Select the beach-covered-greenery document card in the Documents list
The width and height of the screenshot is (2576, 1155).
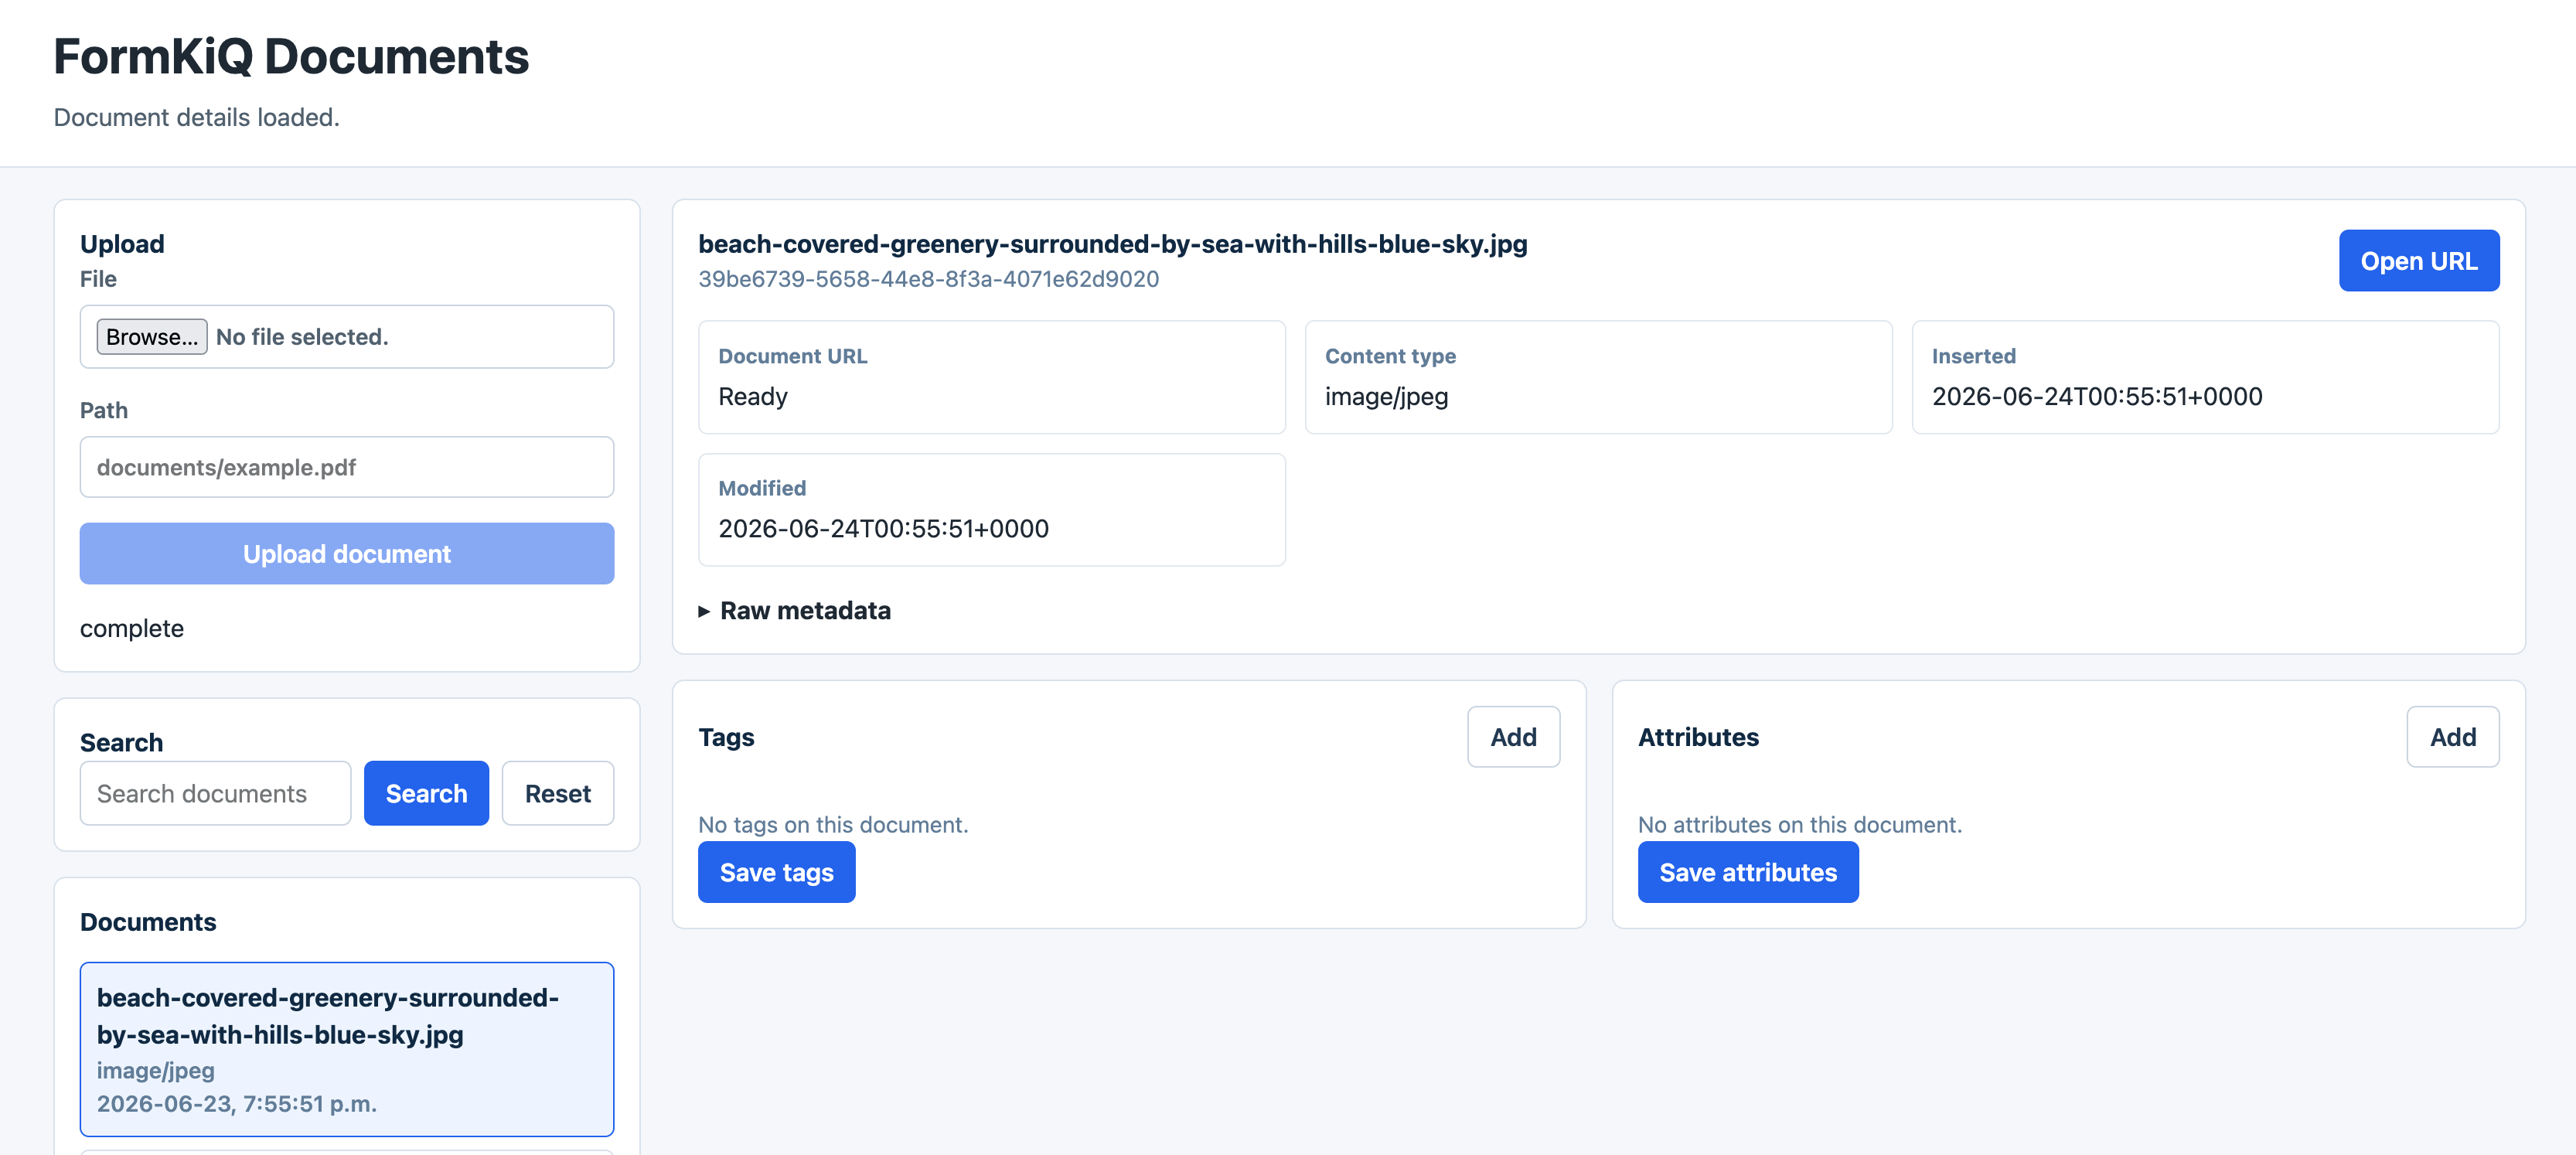tap(347, 1049)
